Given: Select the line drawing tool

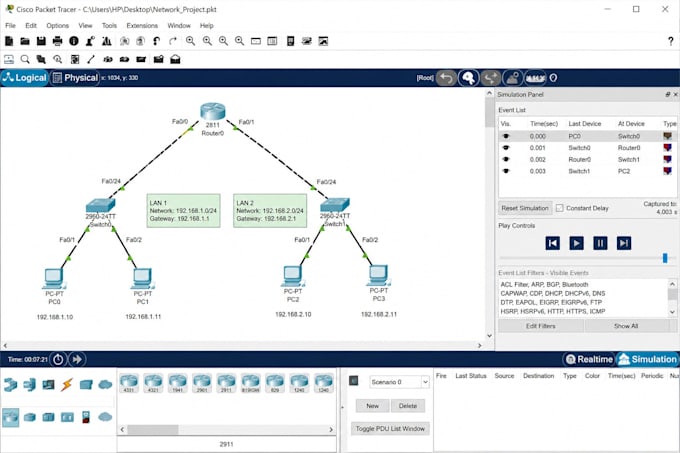Looking at the screenshot, I should tap(91, 59).
